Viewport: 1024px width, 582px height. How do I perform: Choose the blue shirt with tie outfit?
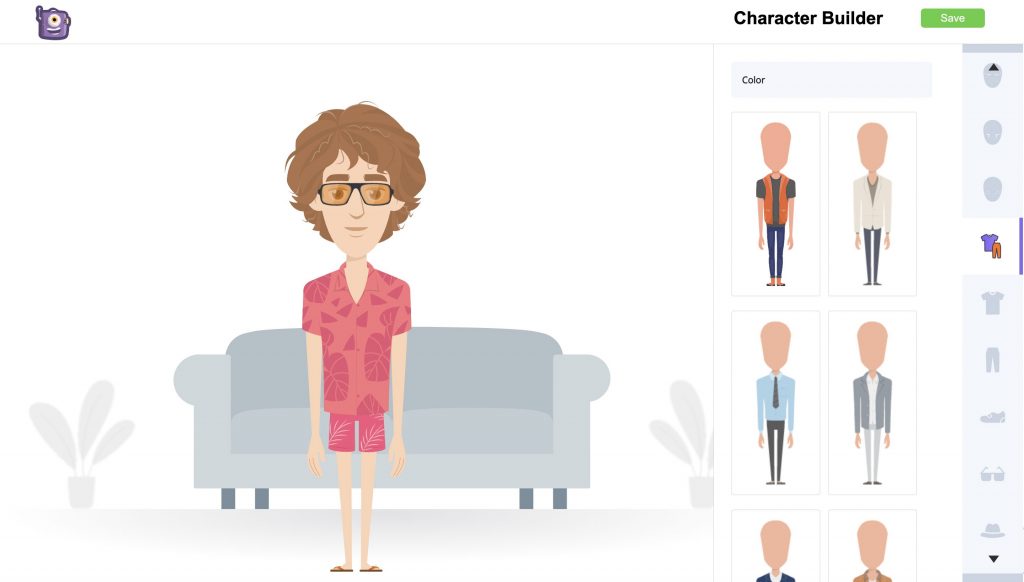775,402
